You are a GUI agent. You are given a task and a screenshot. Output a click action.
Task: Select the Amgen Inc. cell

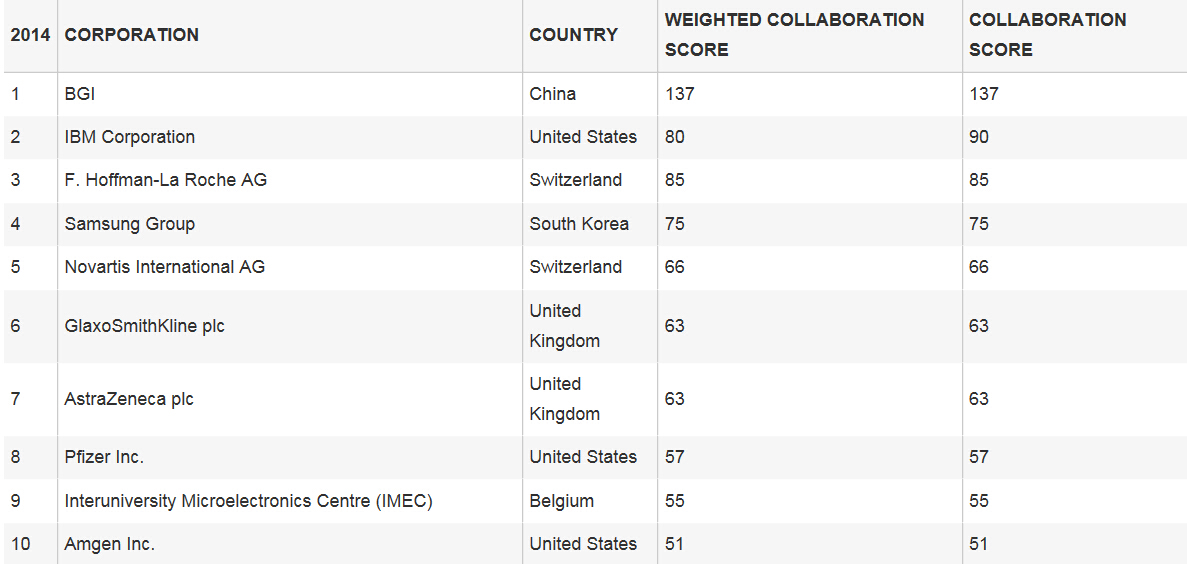pyautogui.click(x=110, y=544)
